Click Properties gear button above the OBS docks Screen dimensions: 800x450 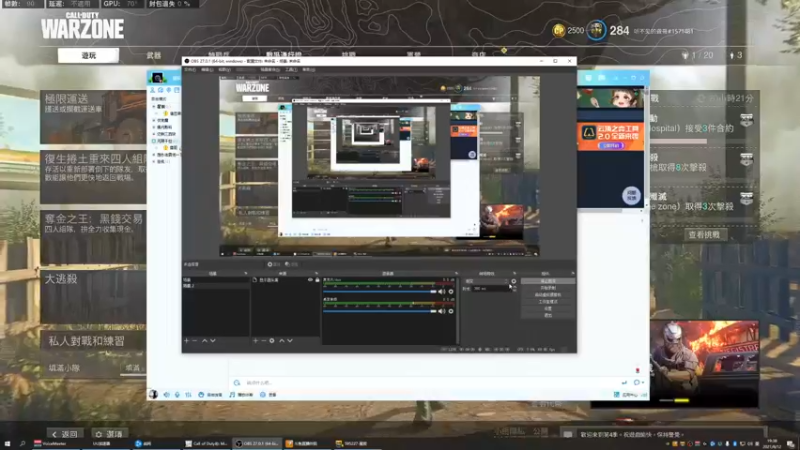tap(274, 264)
